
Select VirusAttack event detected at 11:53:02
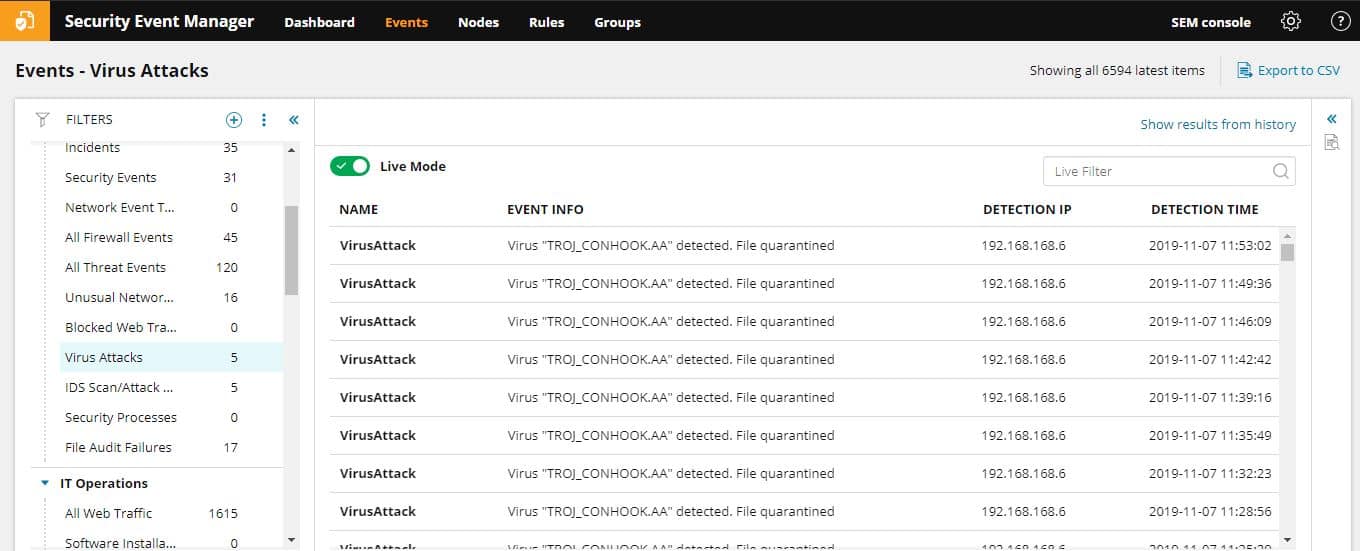click(x=804, y=245)
